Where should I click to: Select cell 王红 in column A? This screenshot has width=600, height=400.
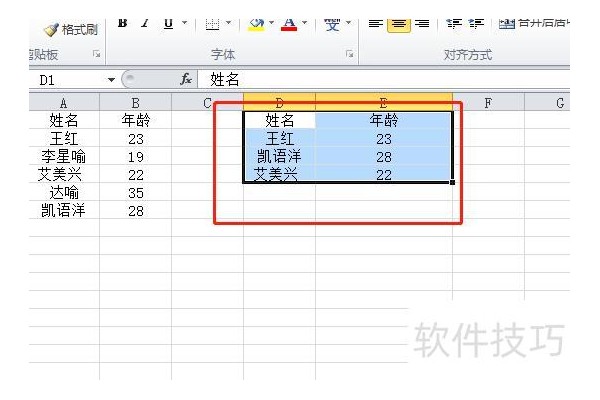(64, 138)
